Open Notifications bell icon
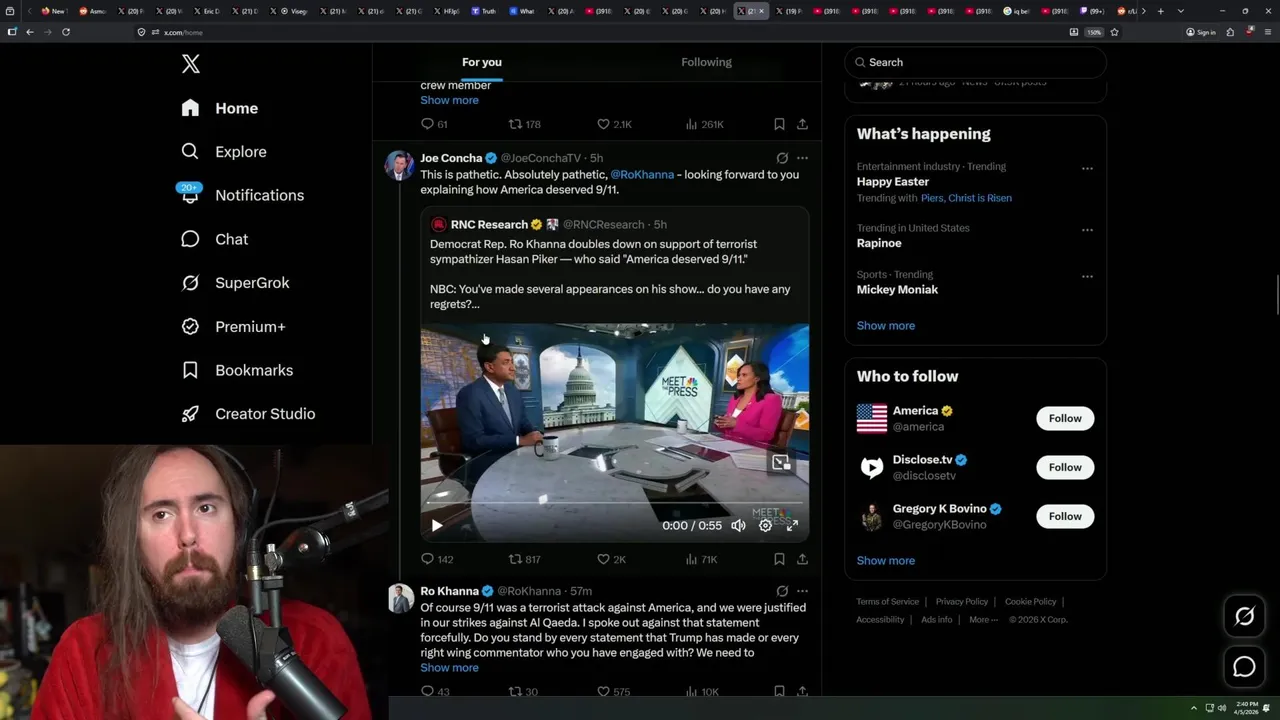The width and height of the screenshot is (1280, 720). pos(190,194)
